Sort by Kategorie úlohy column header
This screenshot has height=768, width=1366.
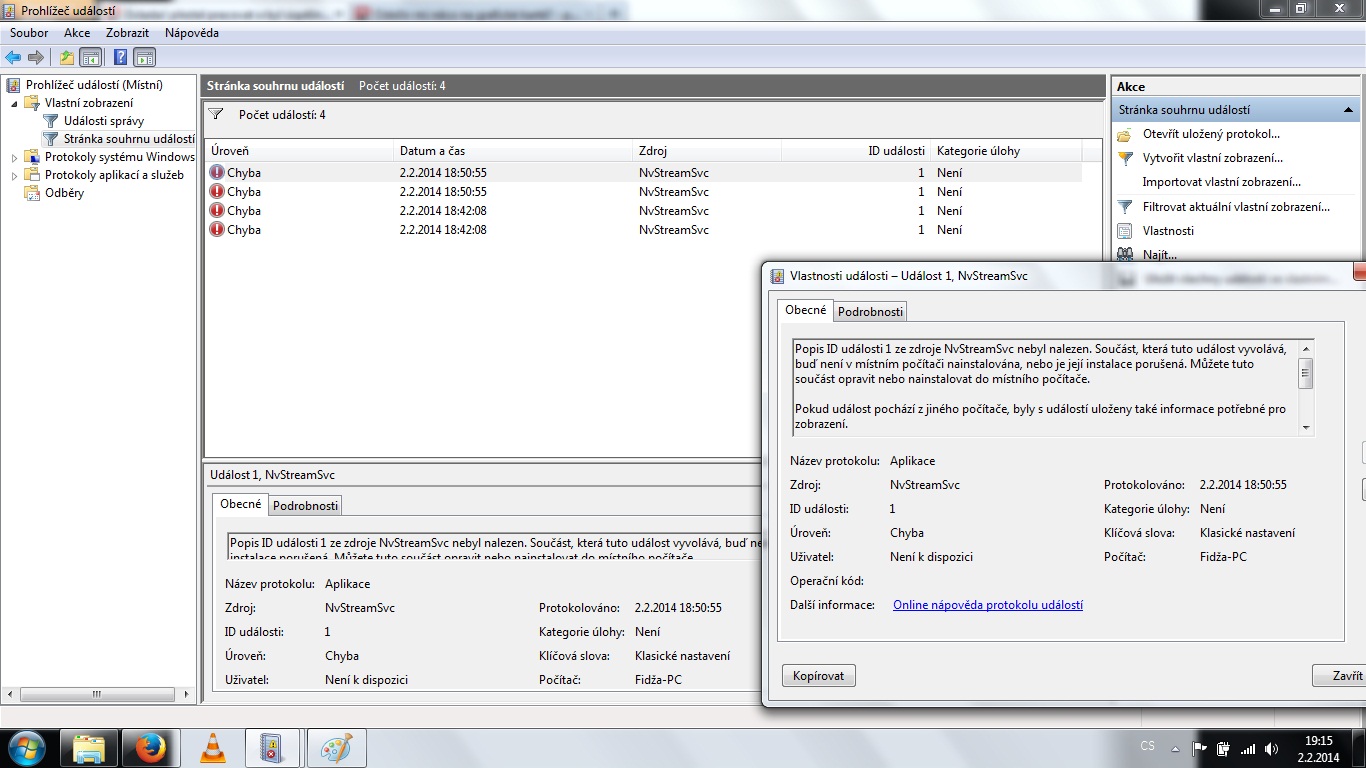point(1005,151)
